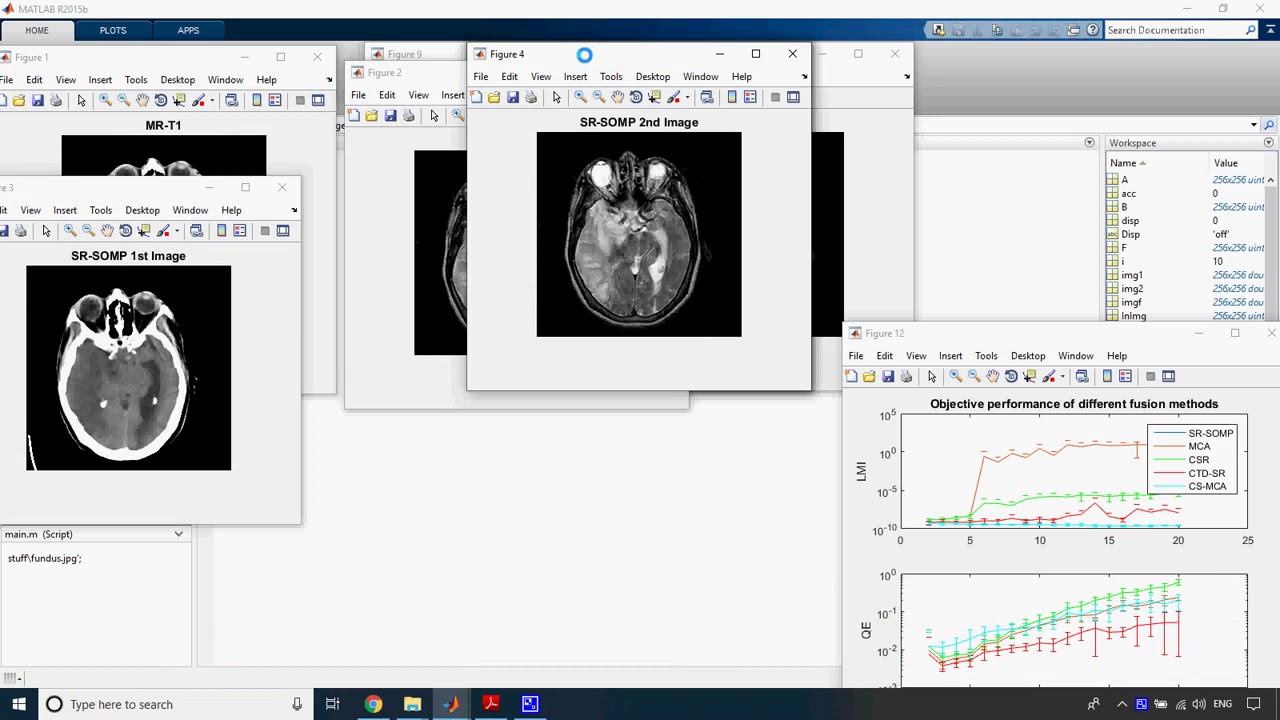
Task: Select Data Cursor tool in Figure 3
Action: (x=145, y=231)
